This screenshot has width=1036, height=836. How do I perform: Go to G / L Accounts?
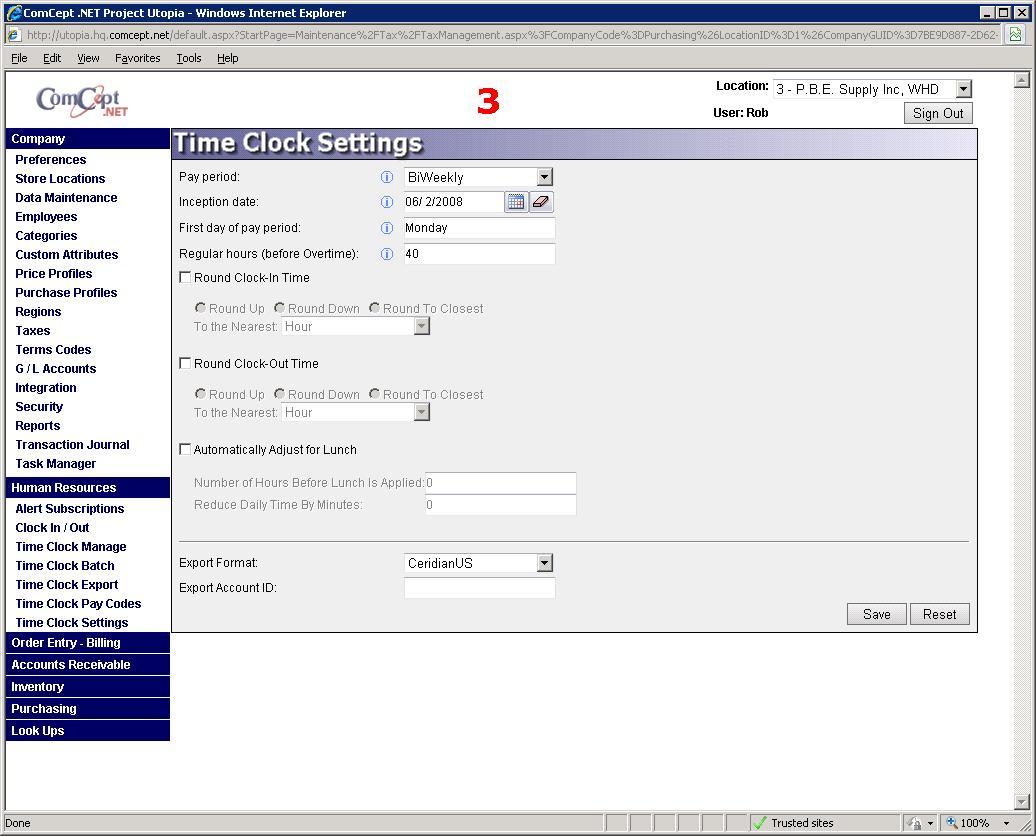click(x=56, y=369)
